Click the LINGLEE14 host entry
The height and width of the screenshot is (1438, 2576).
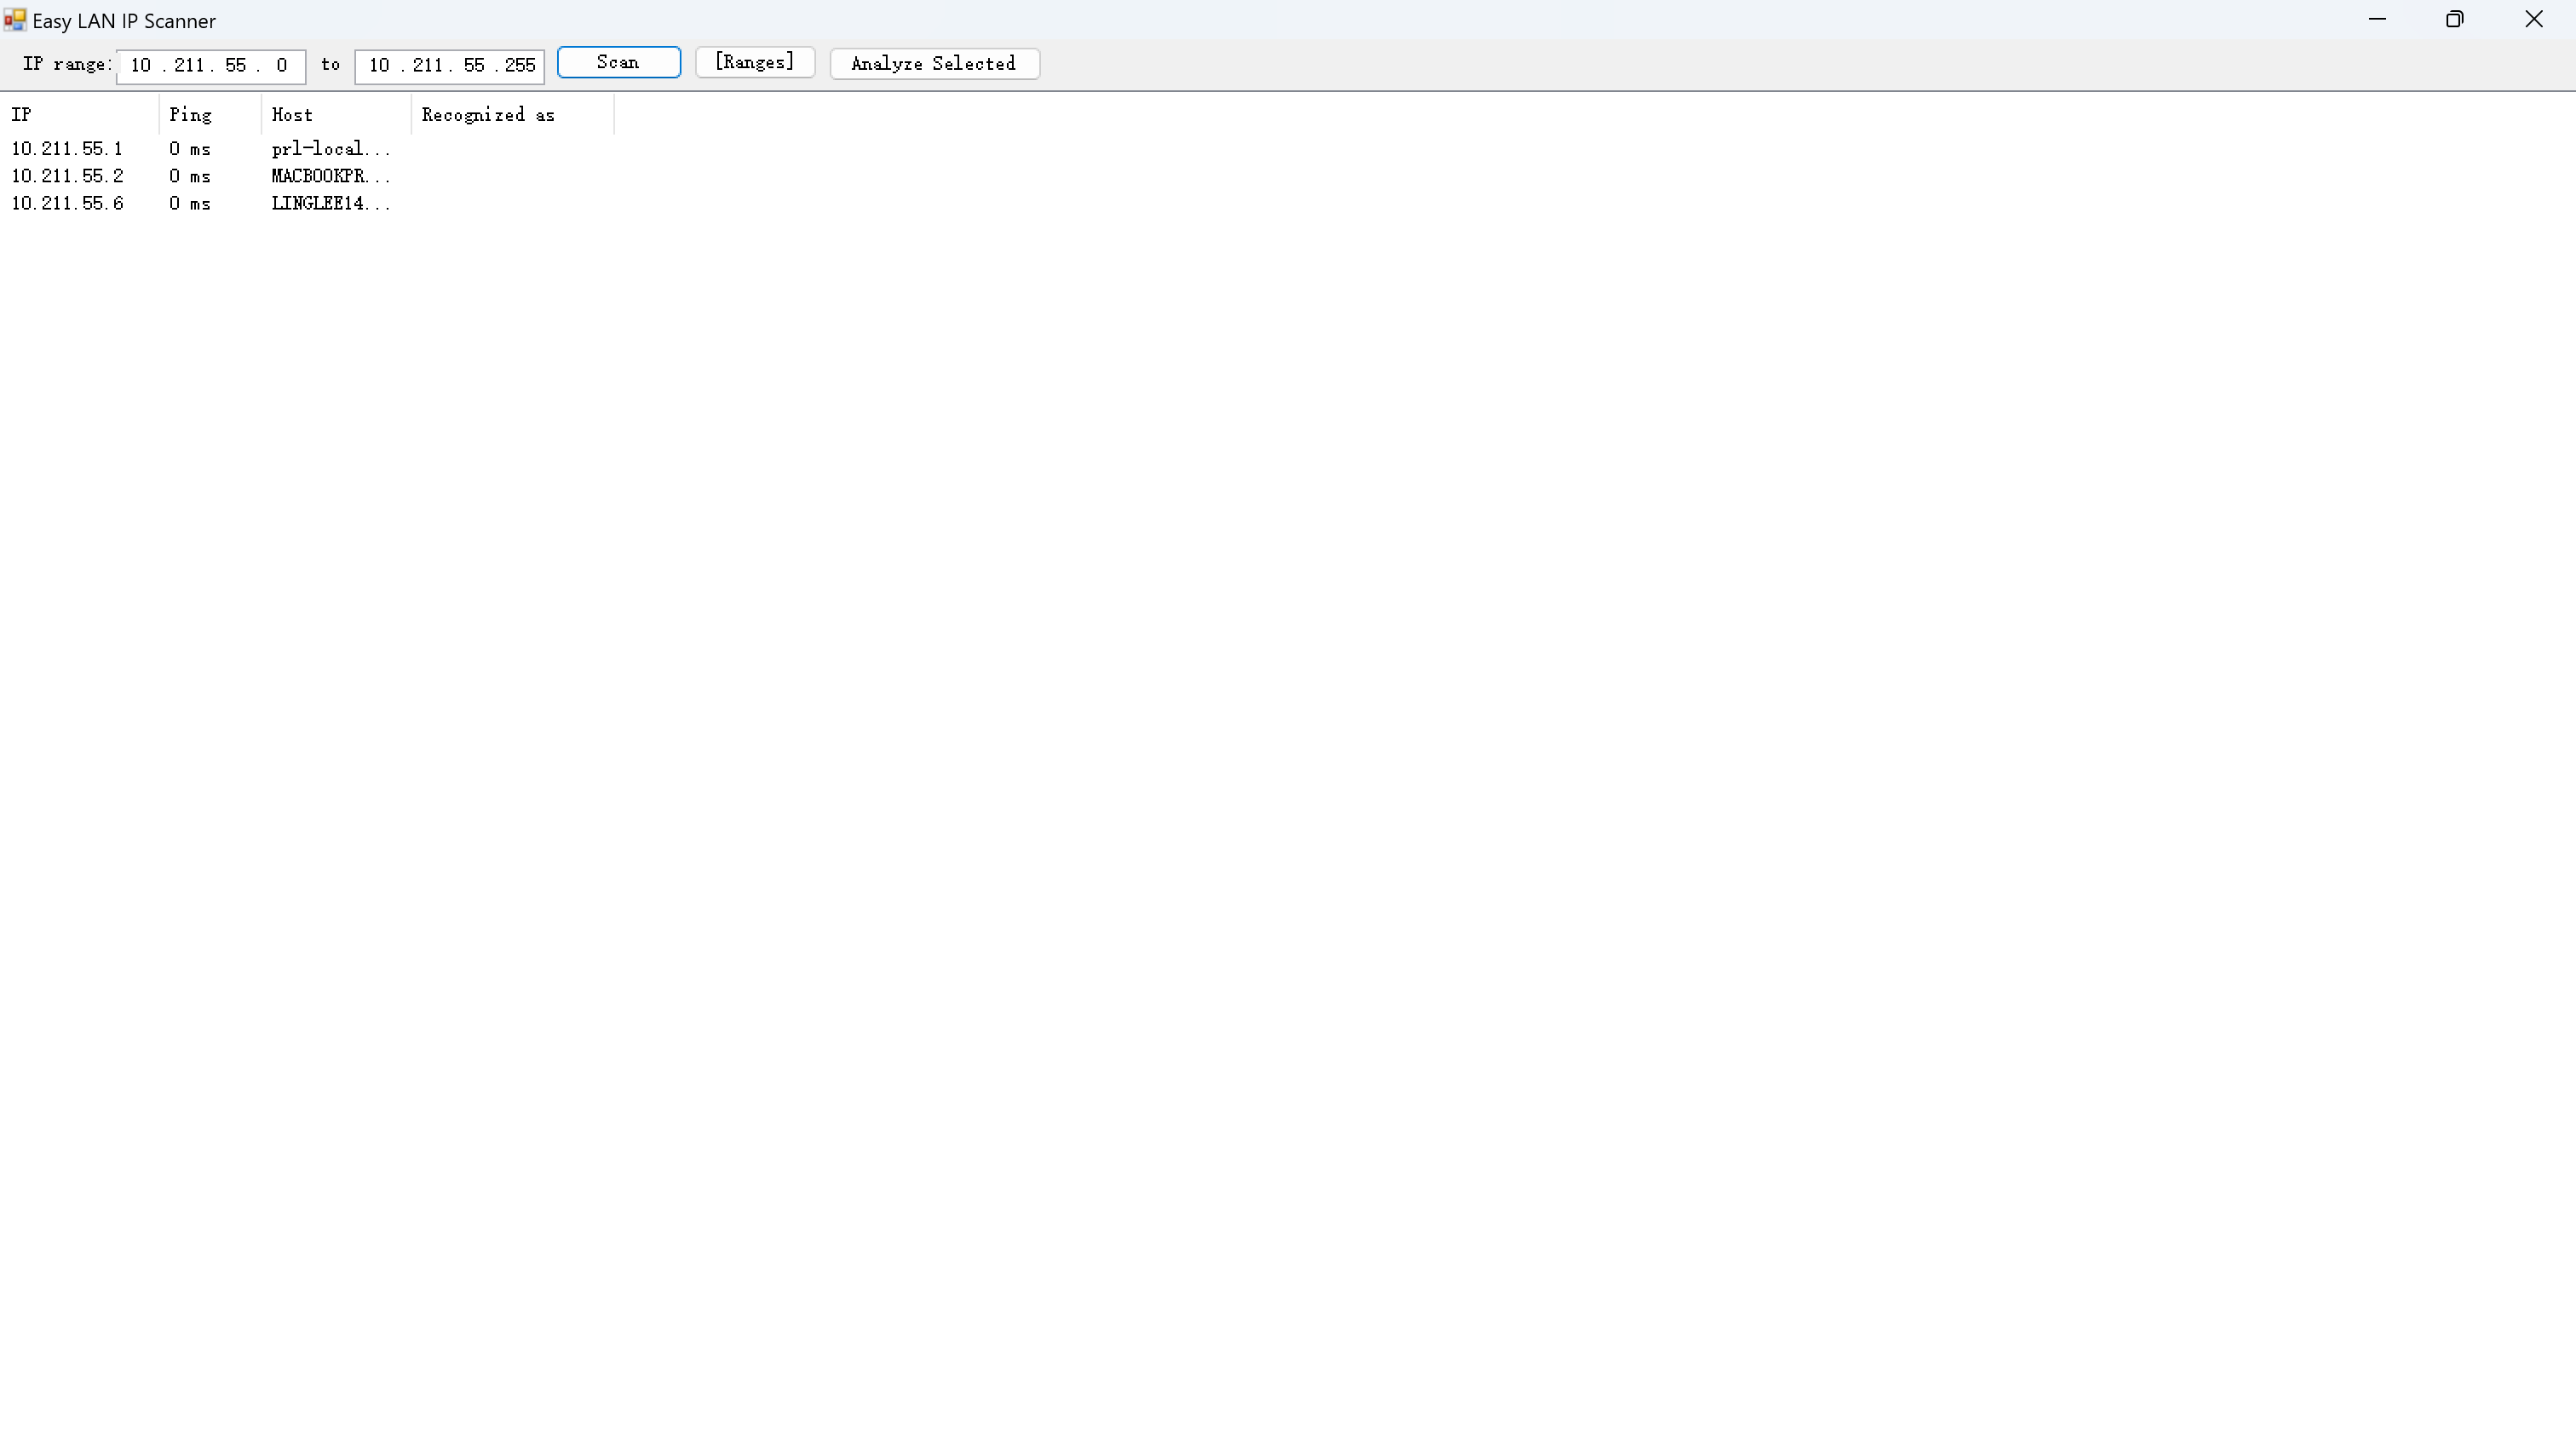pyautogui.click(x=330, y=203)
